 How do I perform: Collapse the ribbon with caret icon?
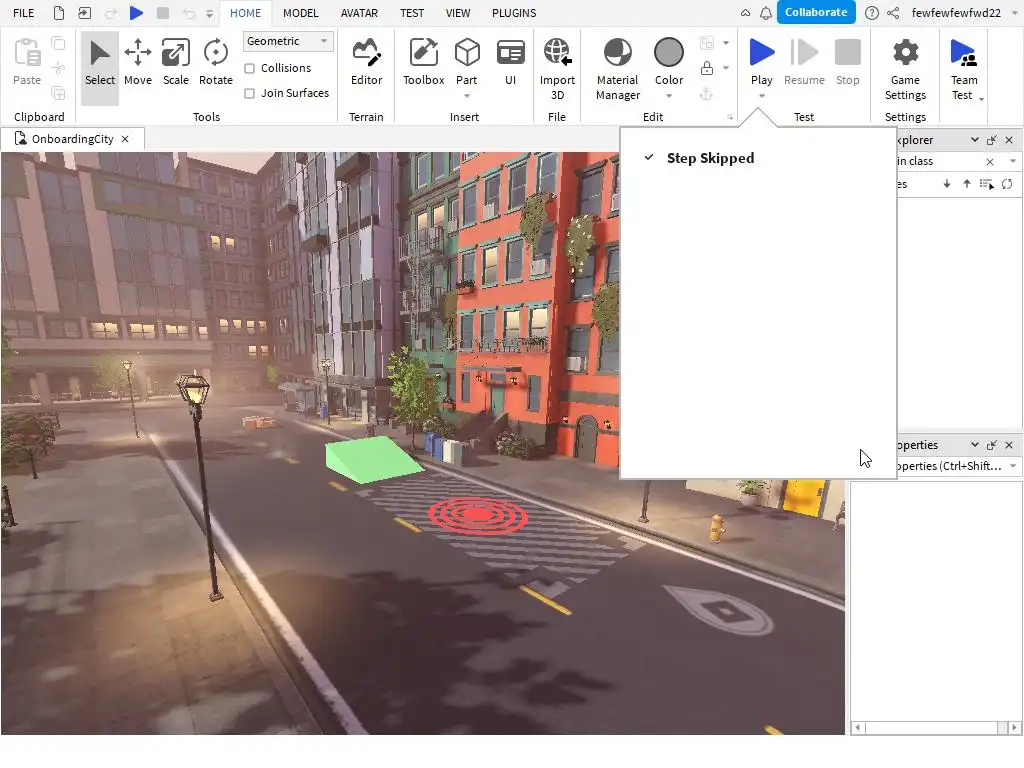click(745, 13)
